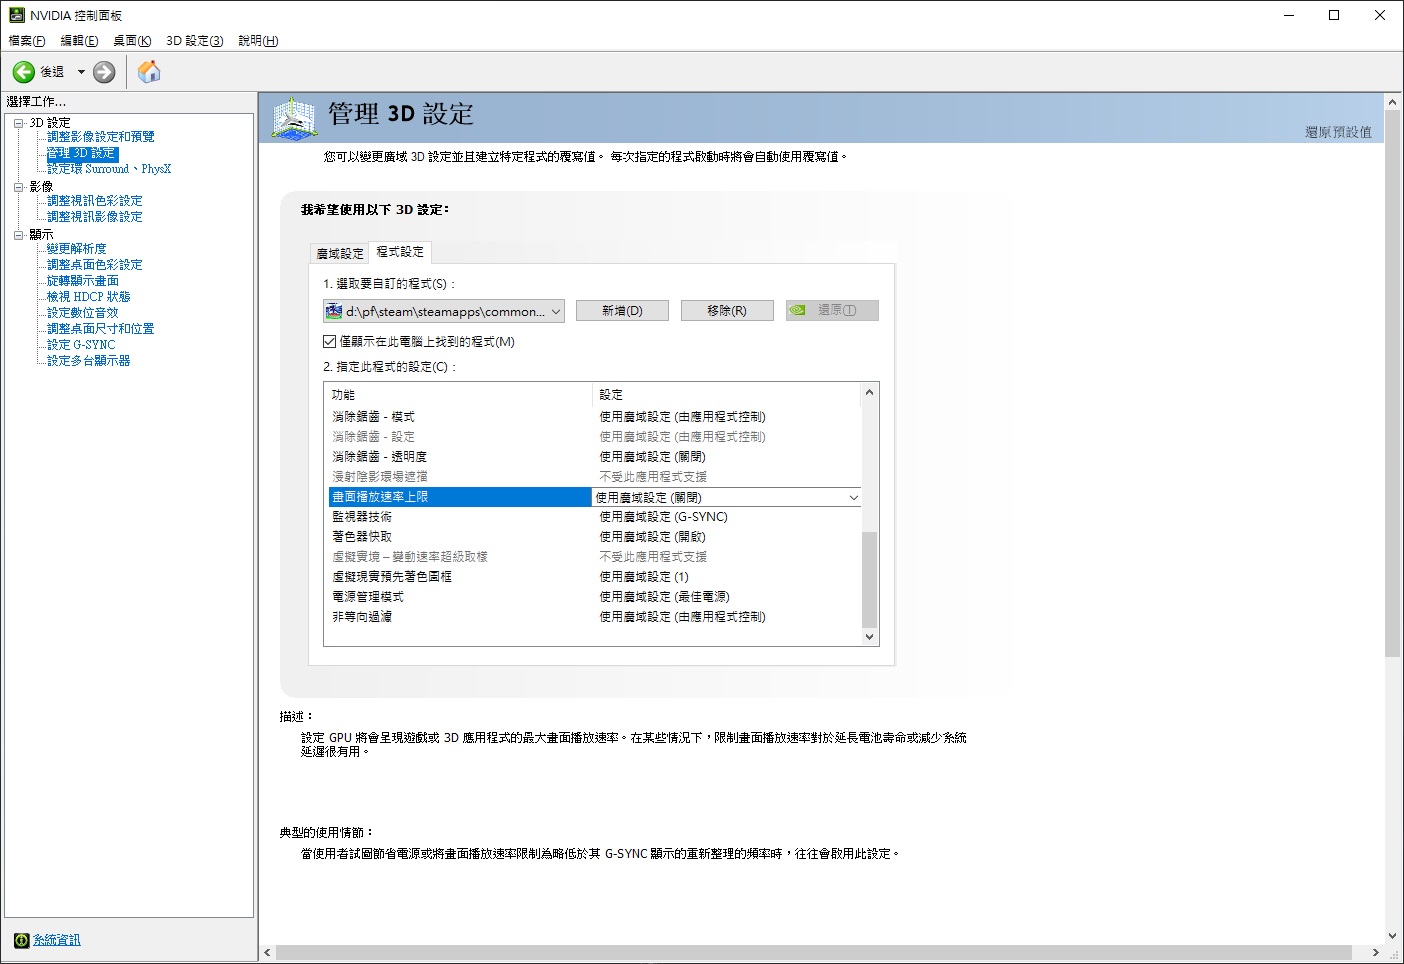Select the 監視器技術 row
The width and height of the screenshot is (1404, 964).
pyautogui.click(x=593, y=517)
